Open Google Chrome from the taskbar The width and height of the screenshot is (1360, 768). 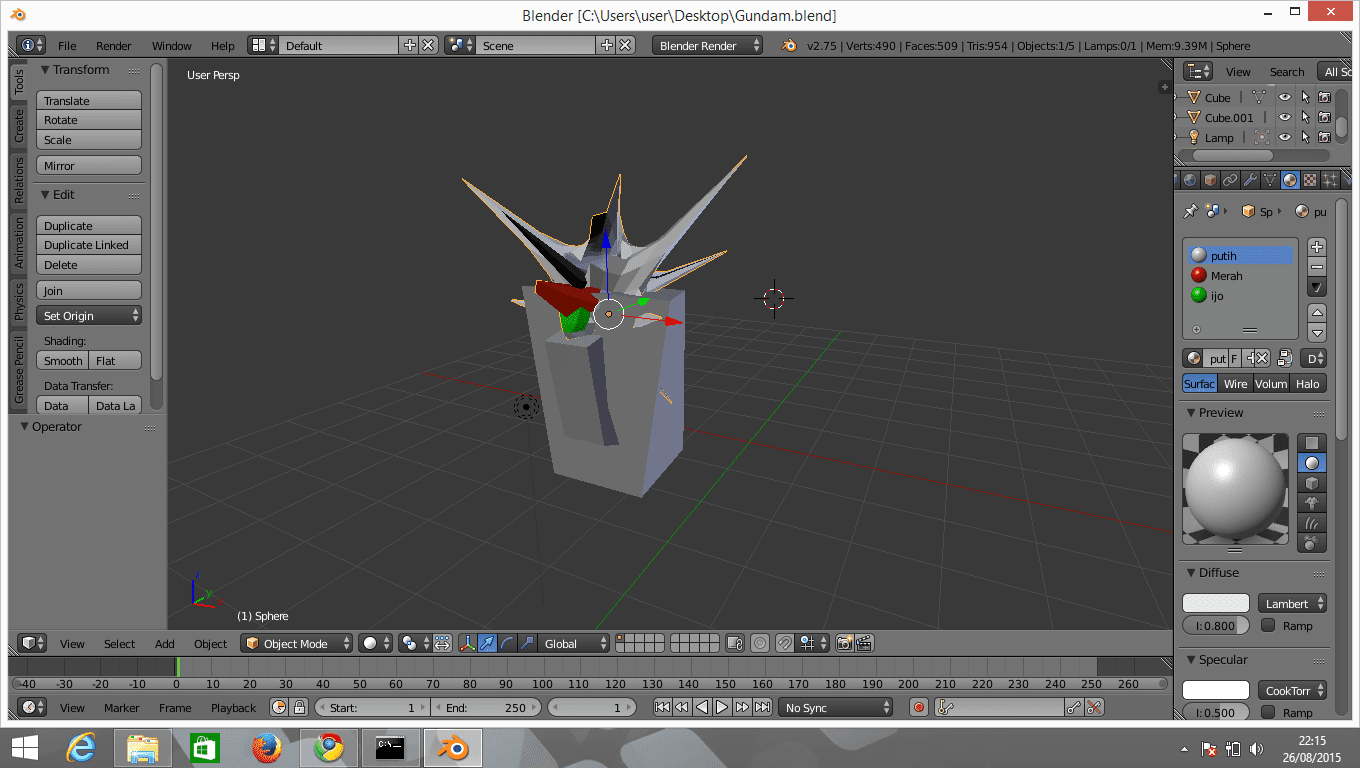pyautogui.click(x=328, y=747)
